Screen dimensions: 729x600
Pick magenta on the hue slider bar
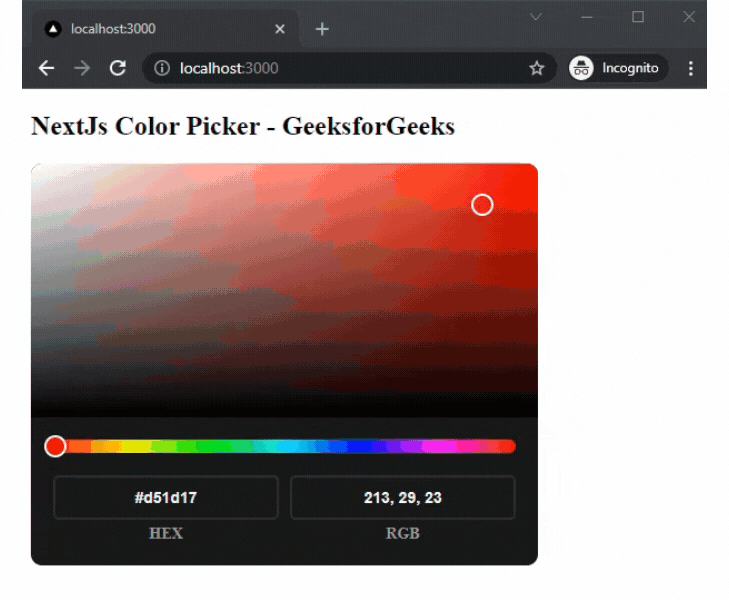tap(439, 446)
